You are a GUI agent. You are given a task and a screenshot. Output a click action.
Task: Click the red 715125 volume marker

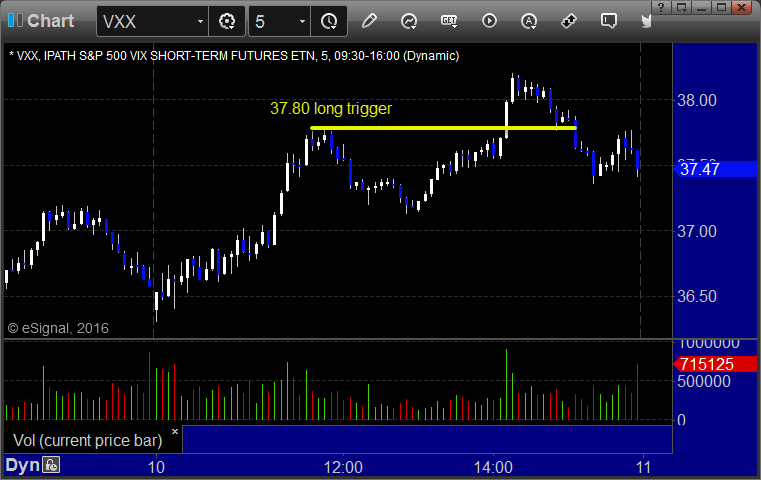715,364
